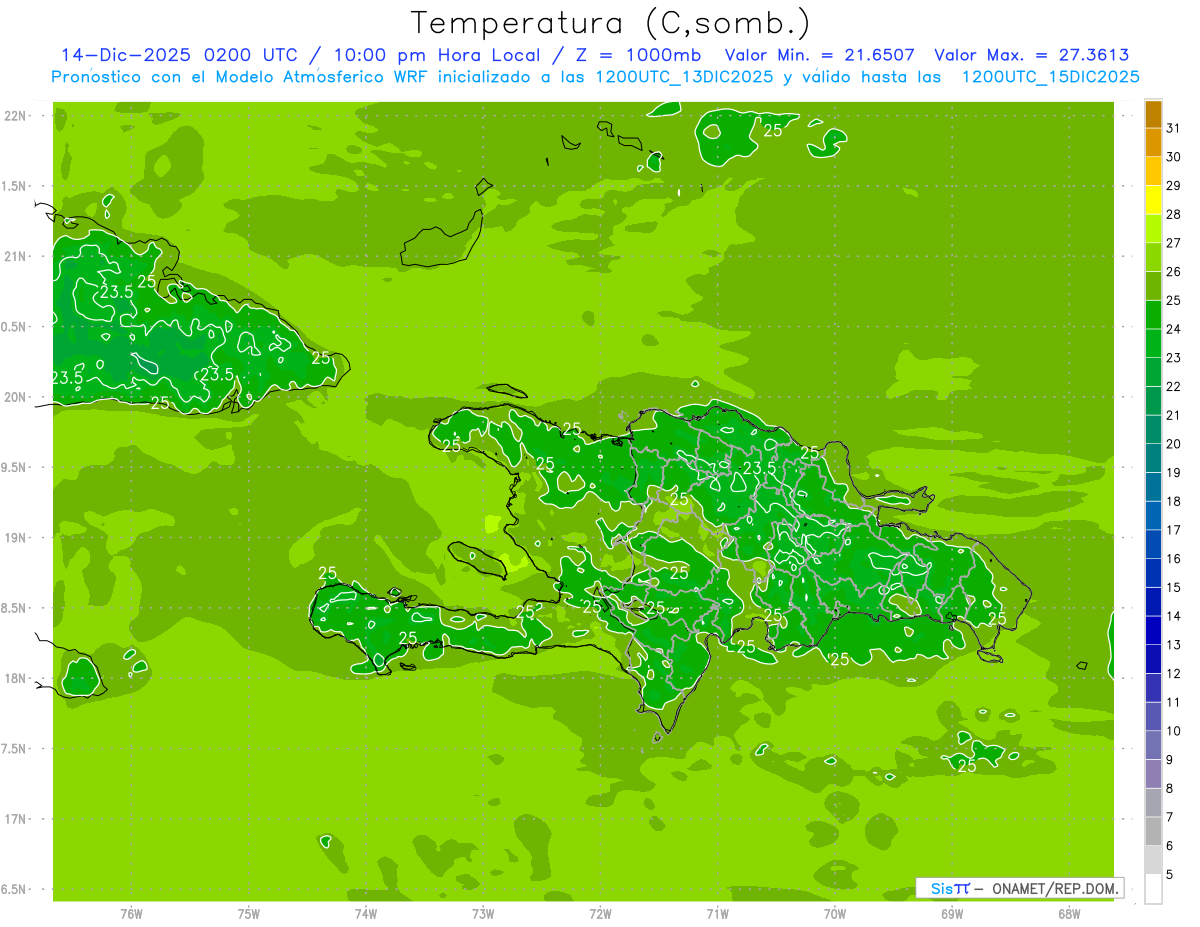Click the title "Temperatura (C,somb.)"
Screen dimensions: 1200x927
tap(611, 22)
